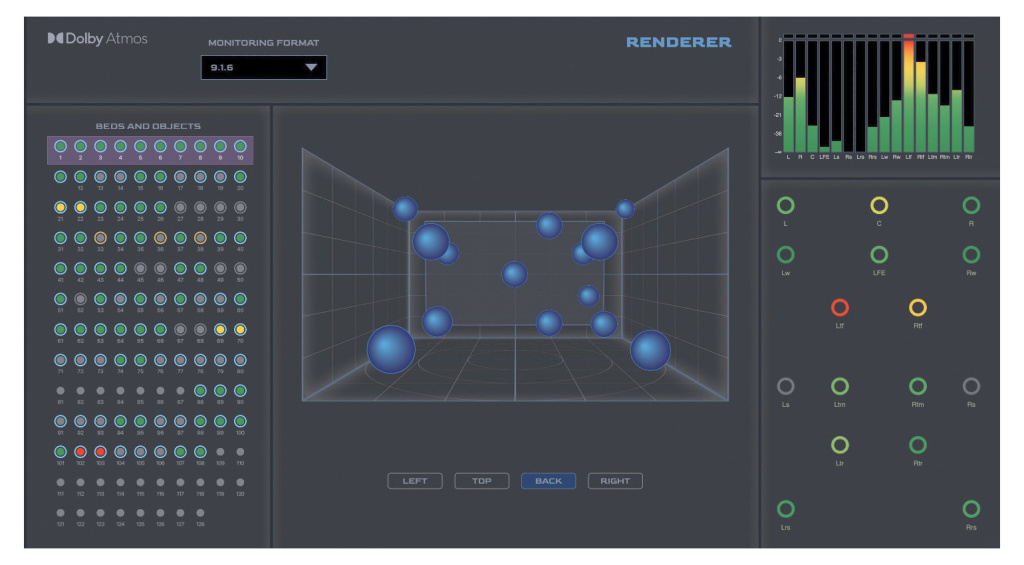Click the center audio object sphere in room
1024x565 pixels.
[515, 274]
